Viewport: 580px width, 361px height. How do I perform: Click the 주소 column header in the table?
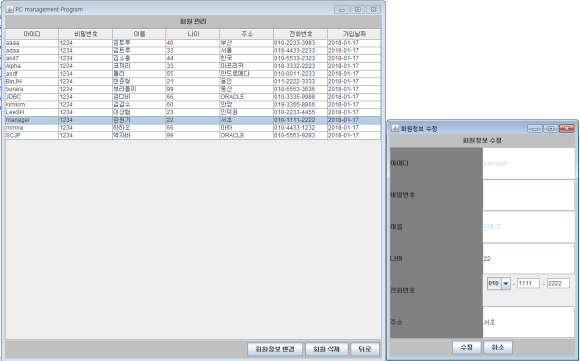click(246, 34)
